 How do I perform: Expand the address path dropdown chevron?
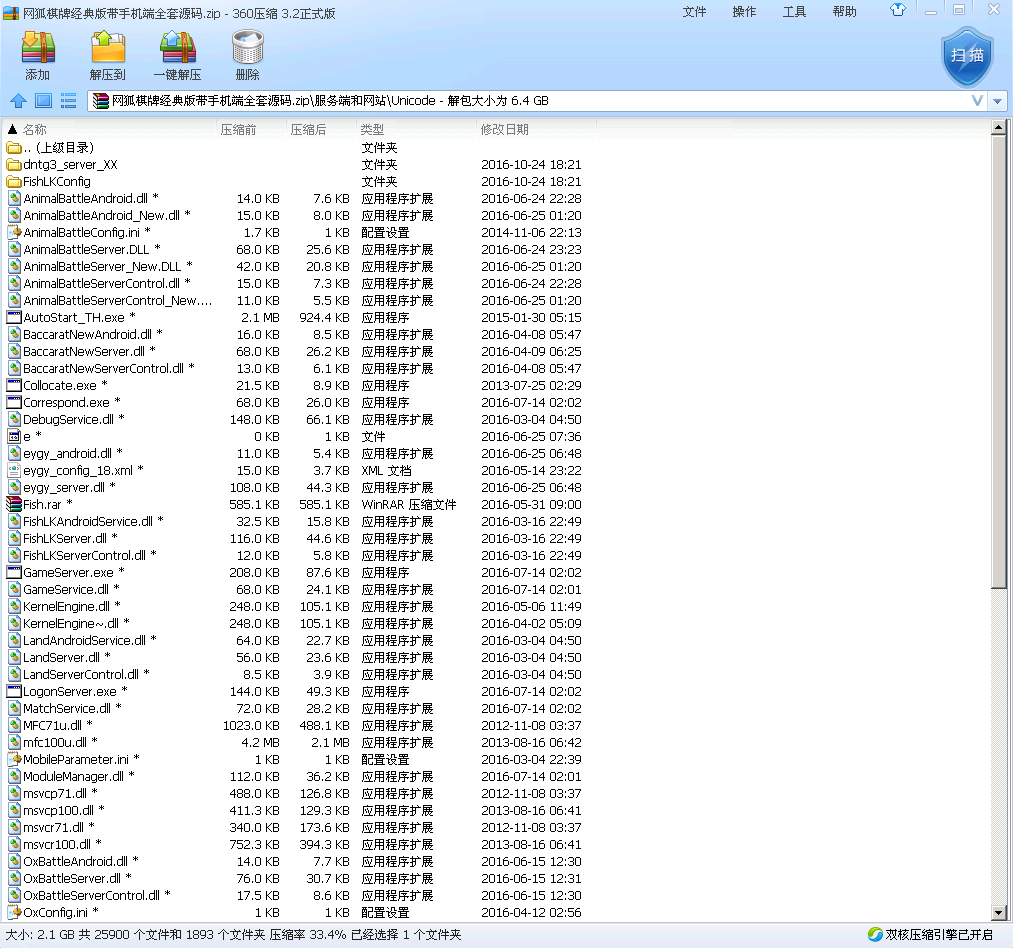coord(977,101)
